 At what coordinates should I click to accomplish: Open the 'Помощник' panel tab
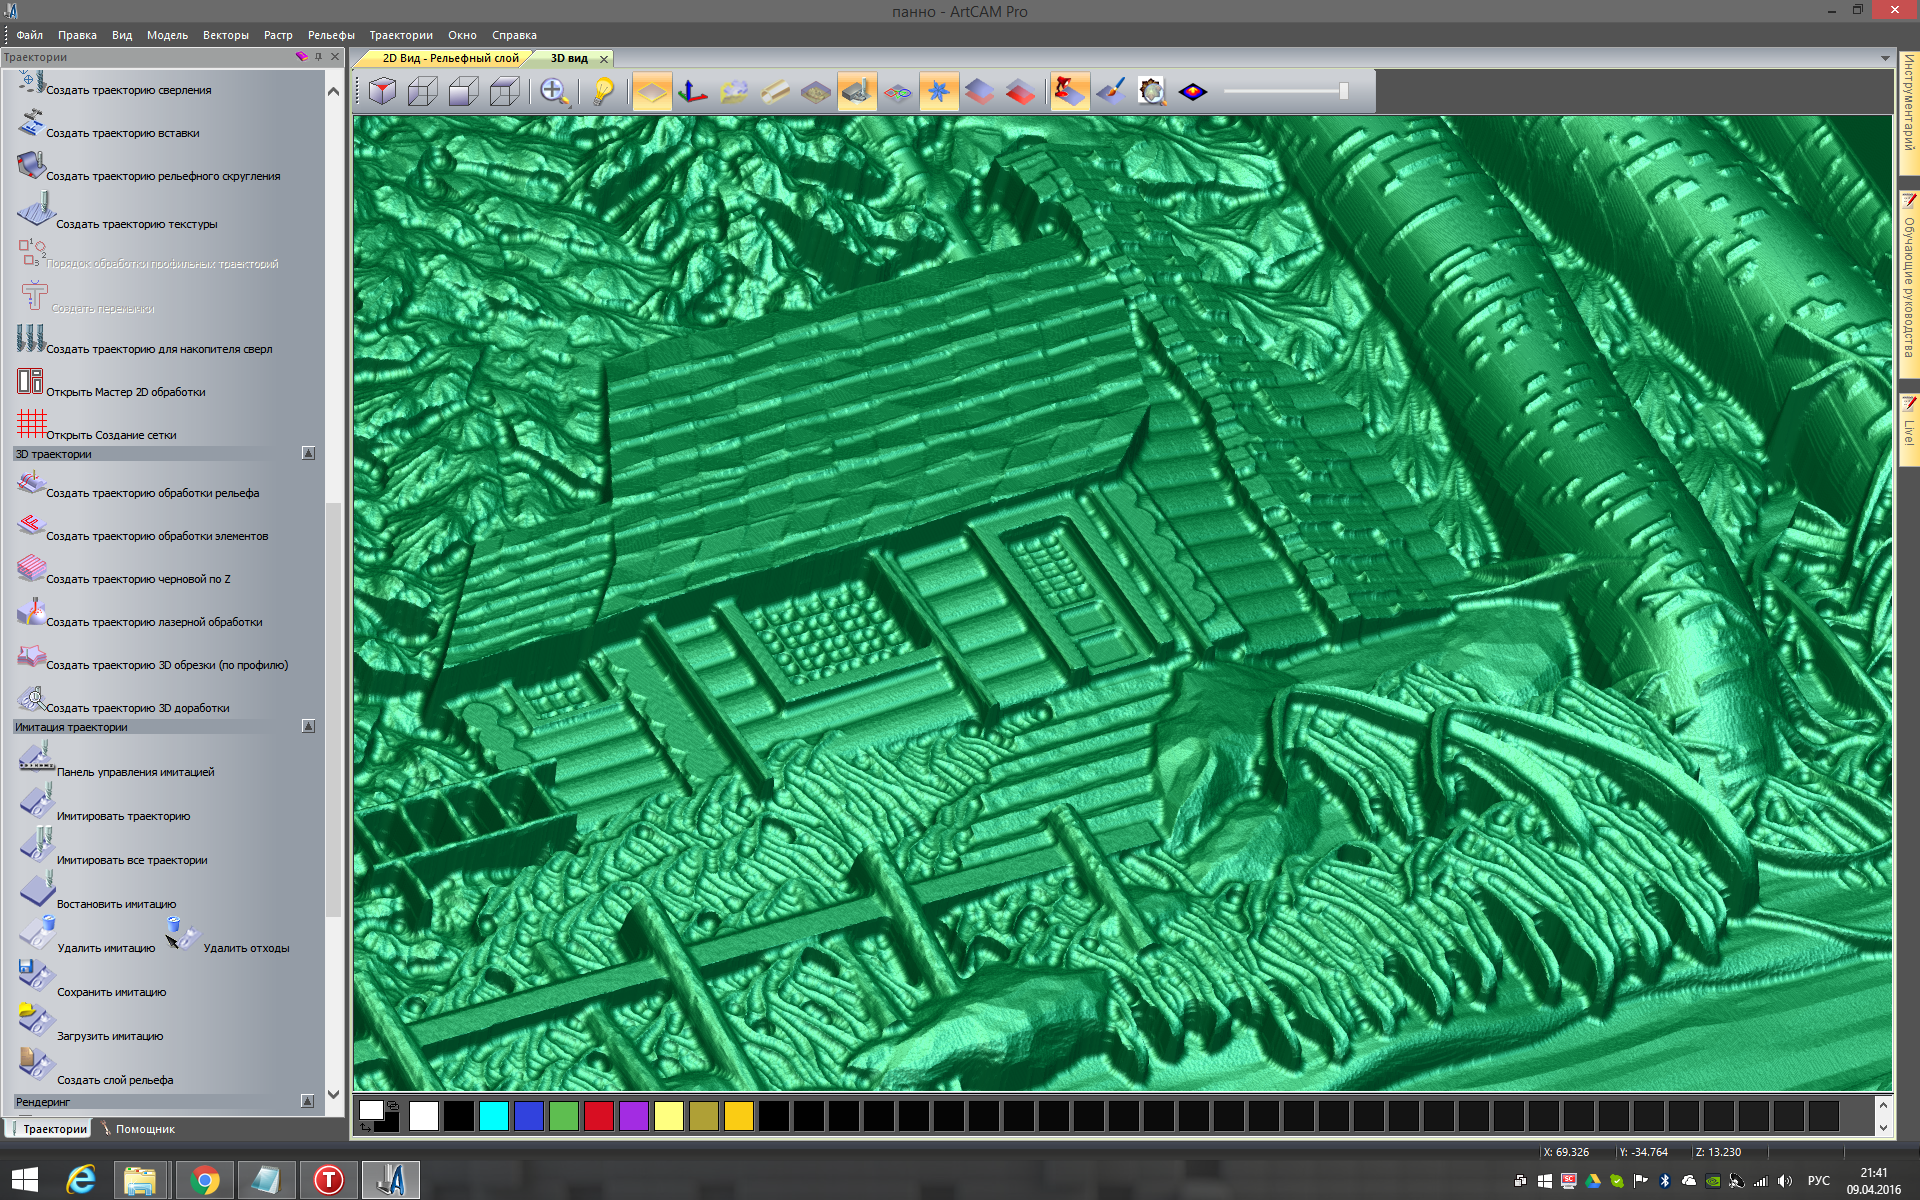(x=144, y=1129)
